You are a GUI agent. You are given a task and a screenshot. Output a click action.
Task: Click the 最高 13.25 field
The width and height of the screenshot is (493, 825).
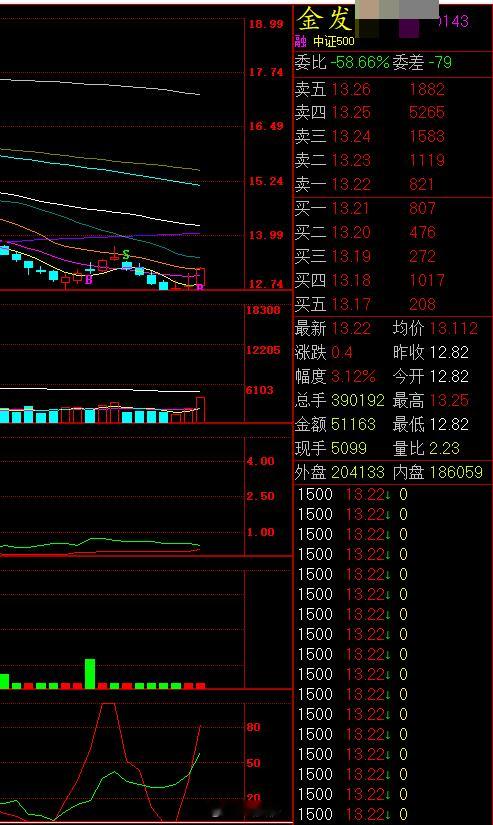pyautogui.click(x=430, y=400)
